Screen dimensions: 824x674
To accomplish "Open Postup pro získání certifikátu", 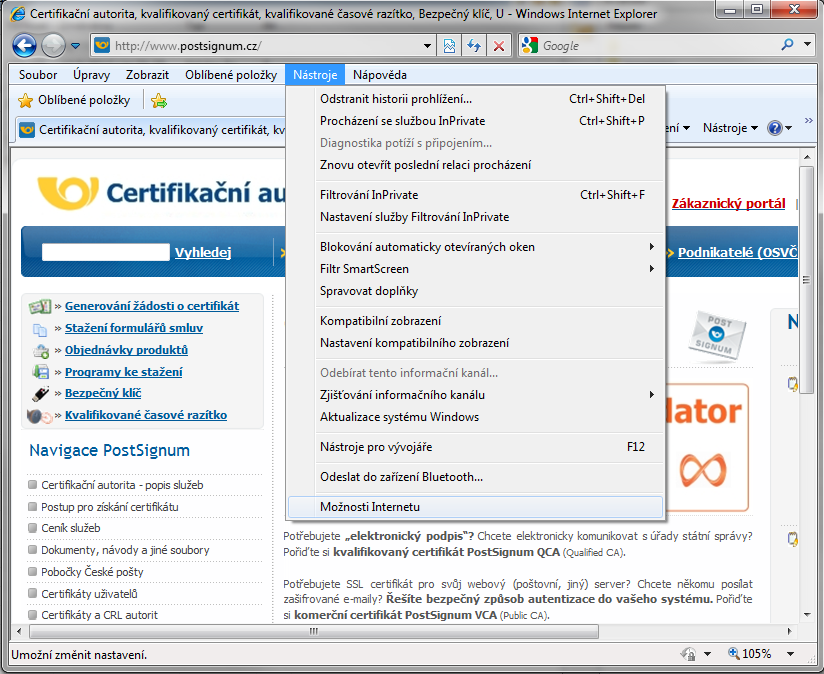I will point(110,507).
